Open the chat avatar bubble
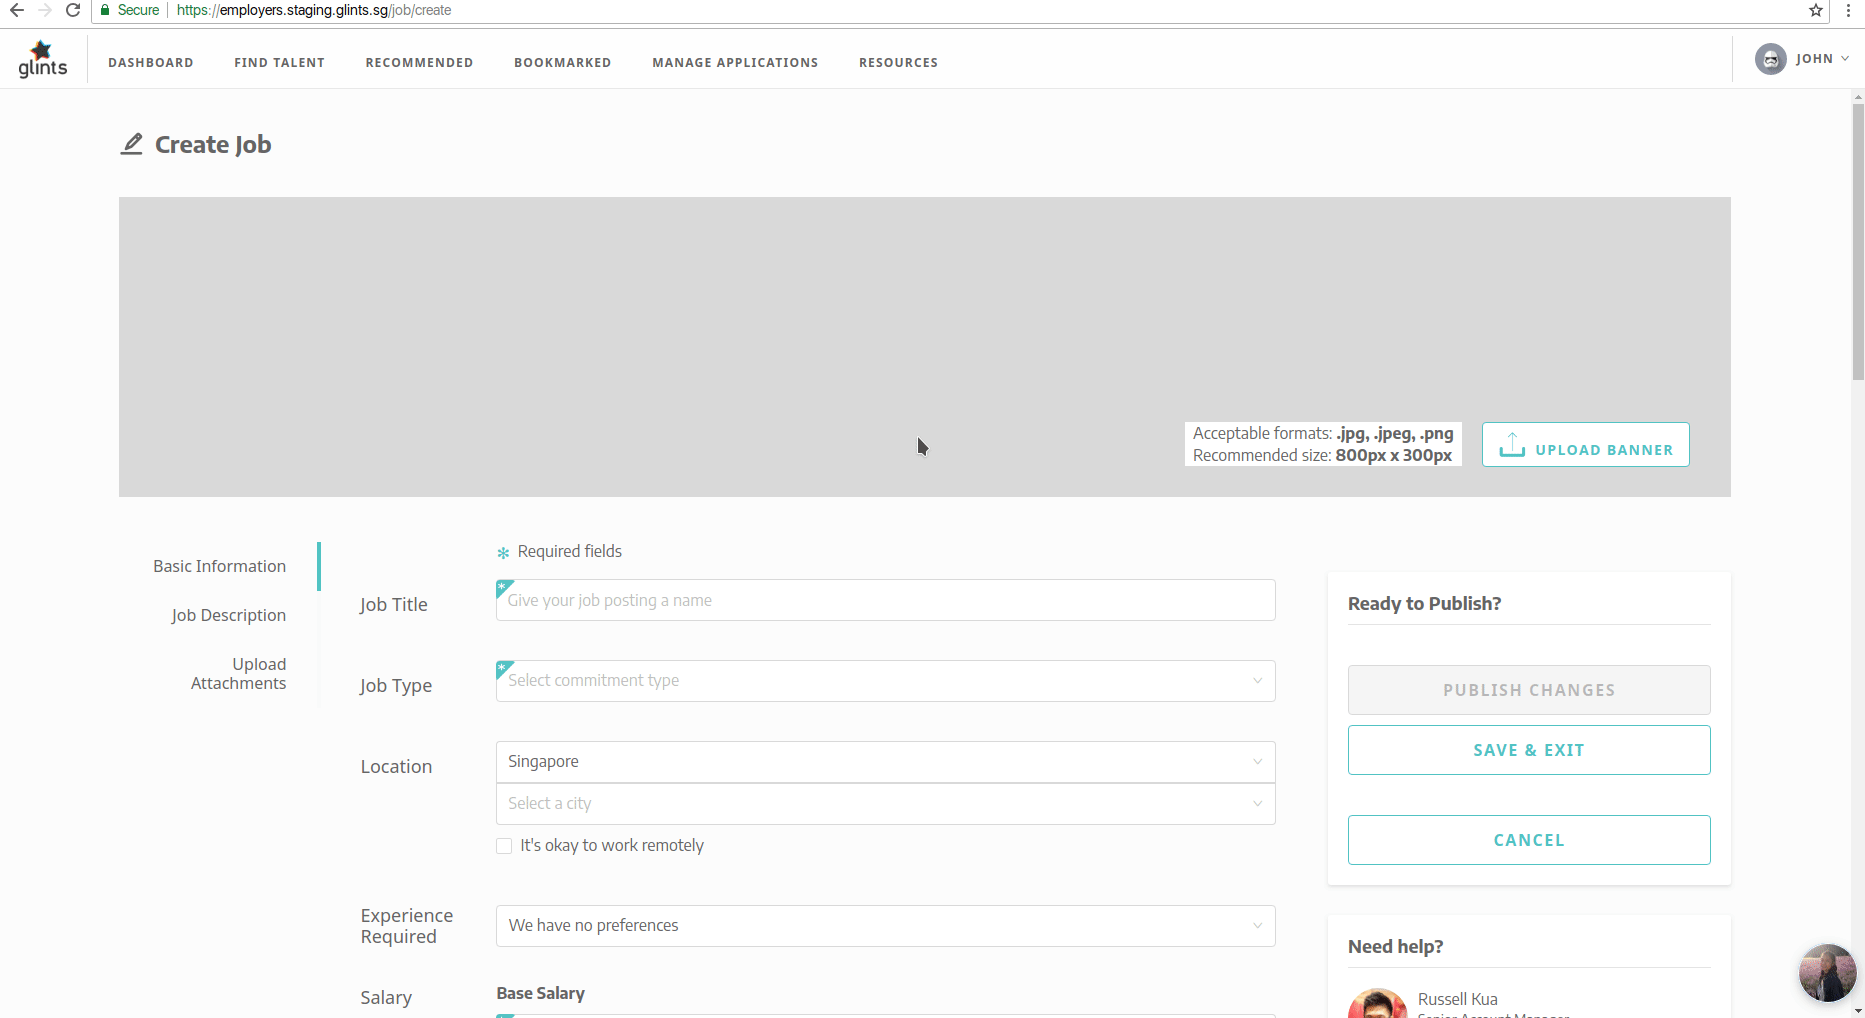 coord(1827,972)
